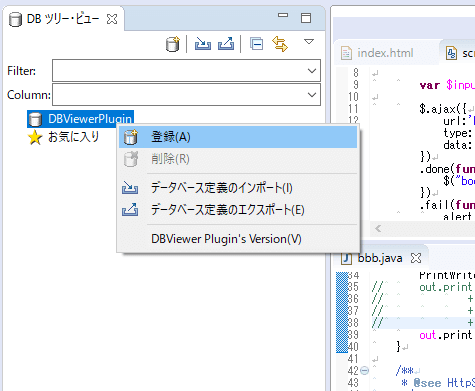Screen dimensions: 475x391
Task: Select the DBViewerPlugin tree node
Action: tap(80, 119)
